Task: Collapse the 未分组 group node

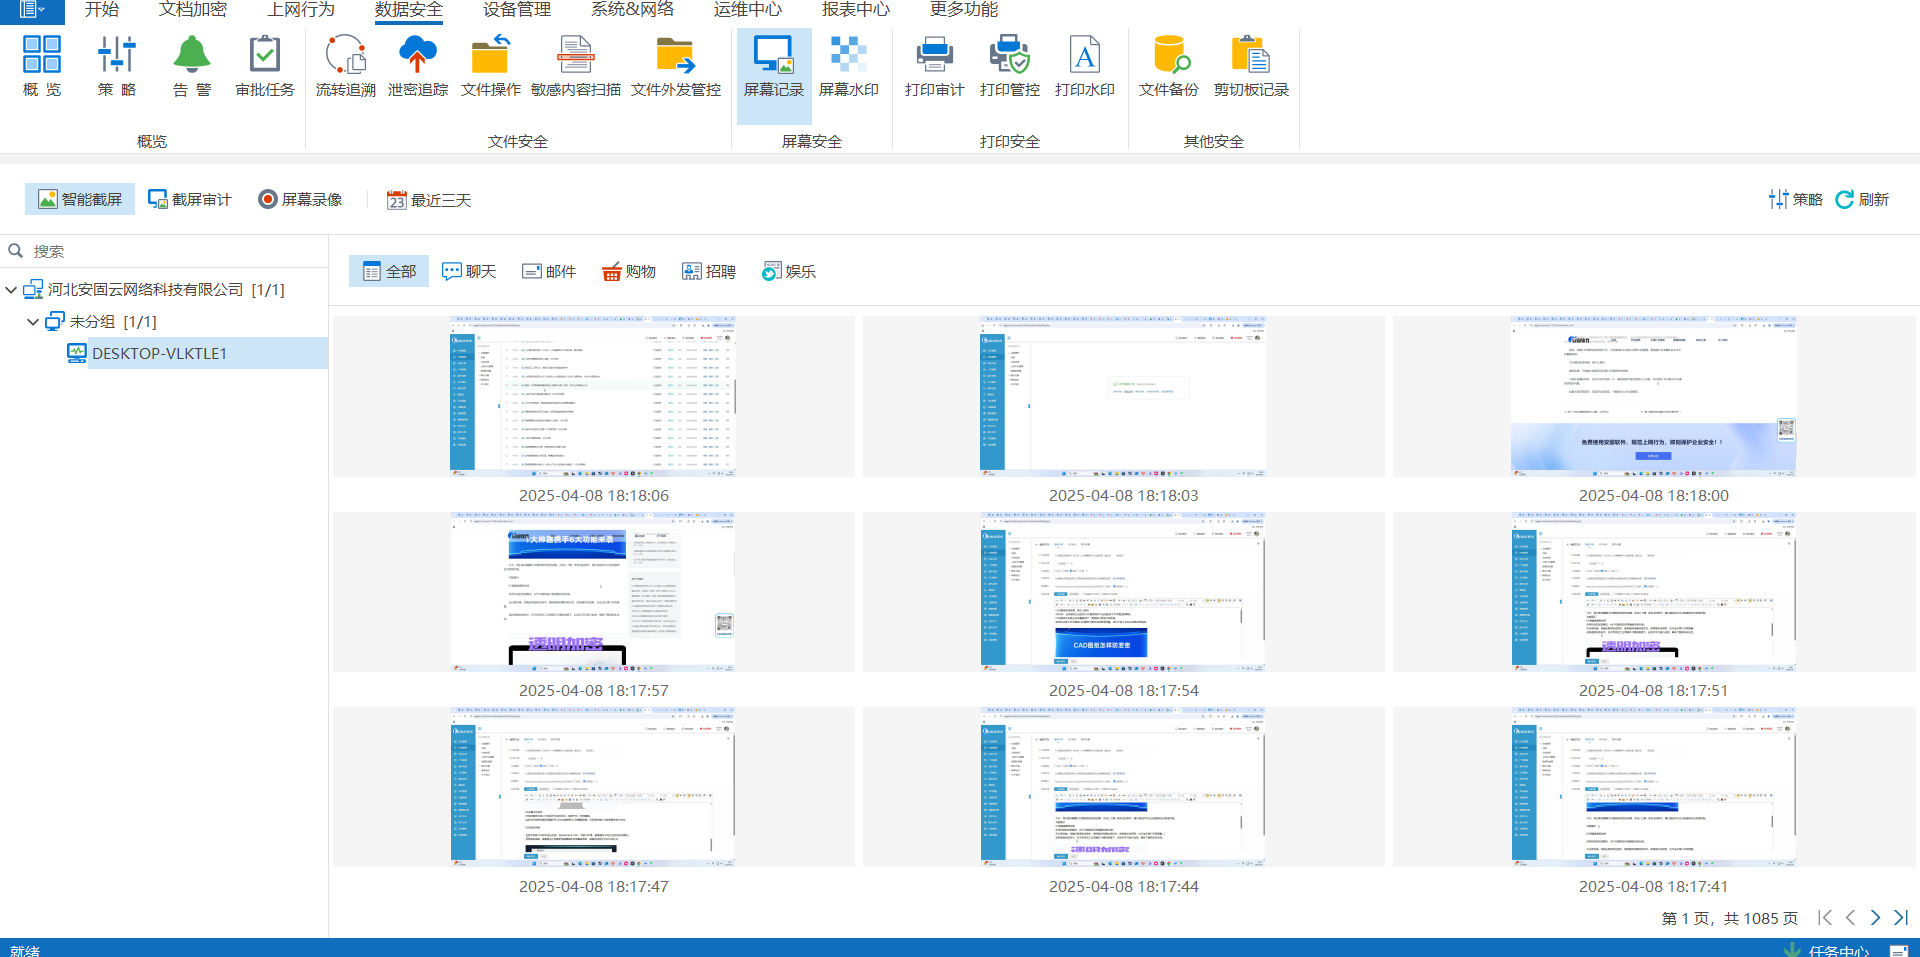Action: (x=33, y=322)
